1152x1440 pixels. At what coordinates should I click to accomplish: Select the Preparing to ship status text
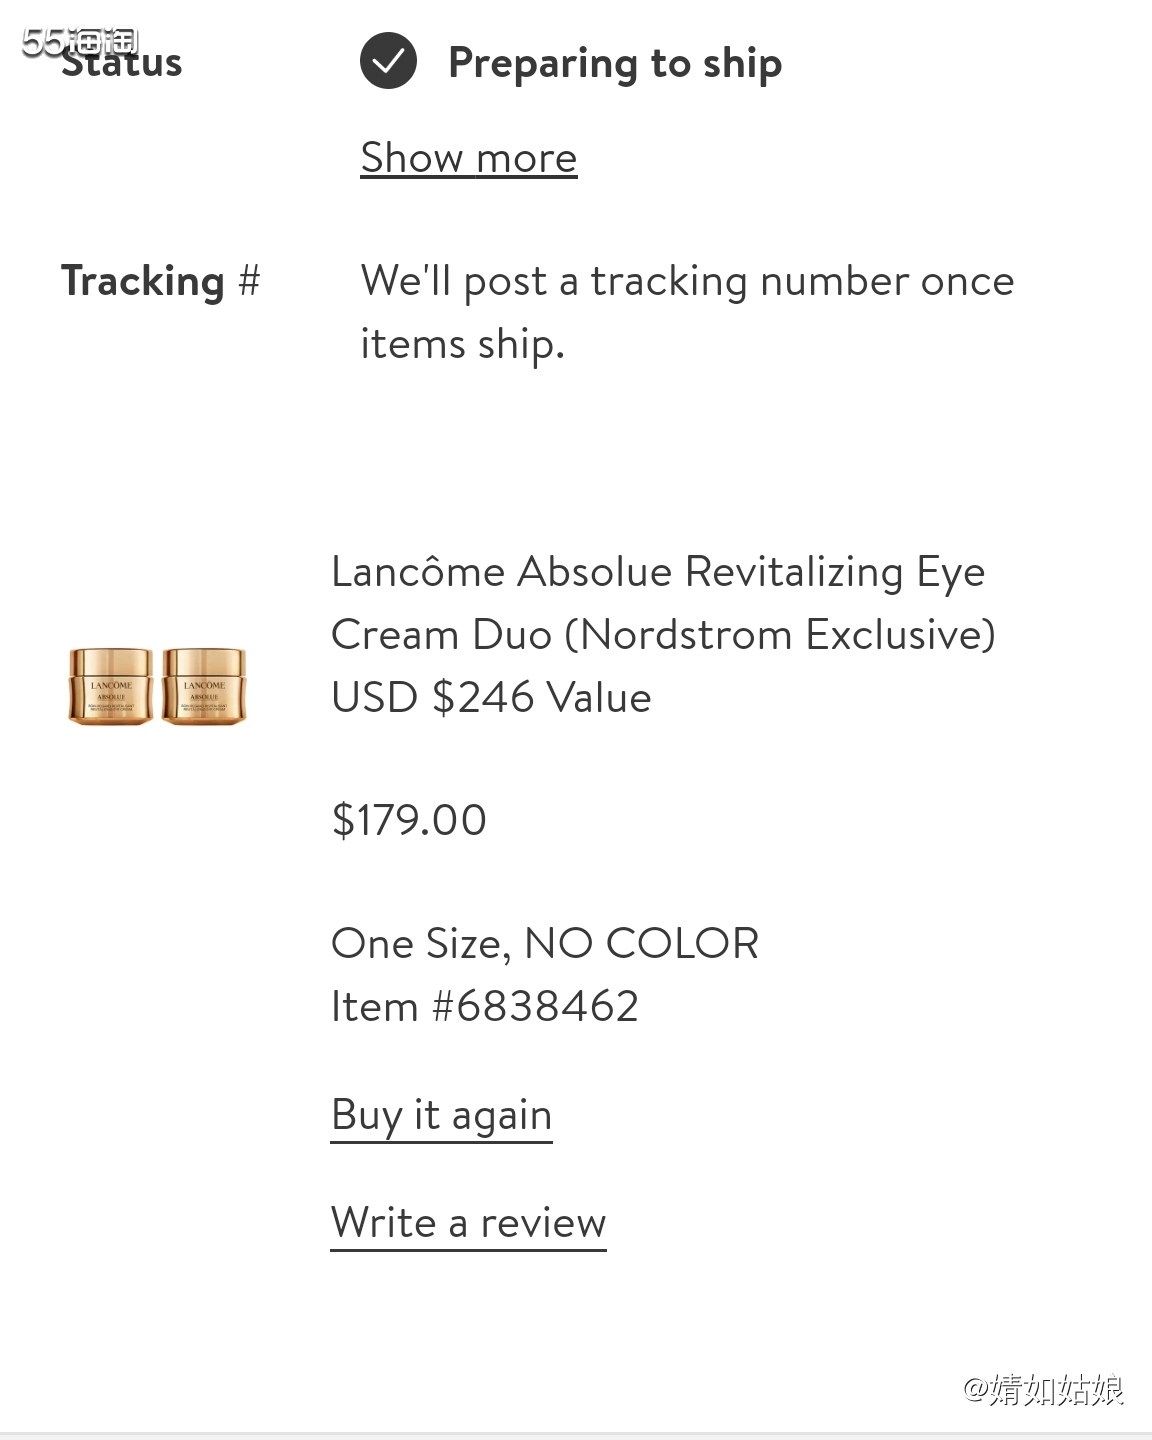615,63
